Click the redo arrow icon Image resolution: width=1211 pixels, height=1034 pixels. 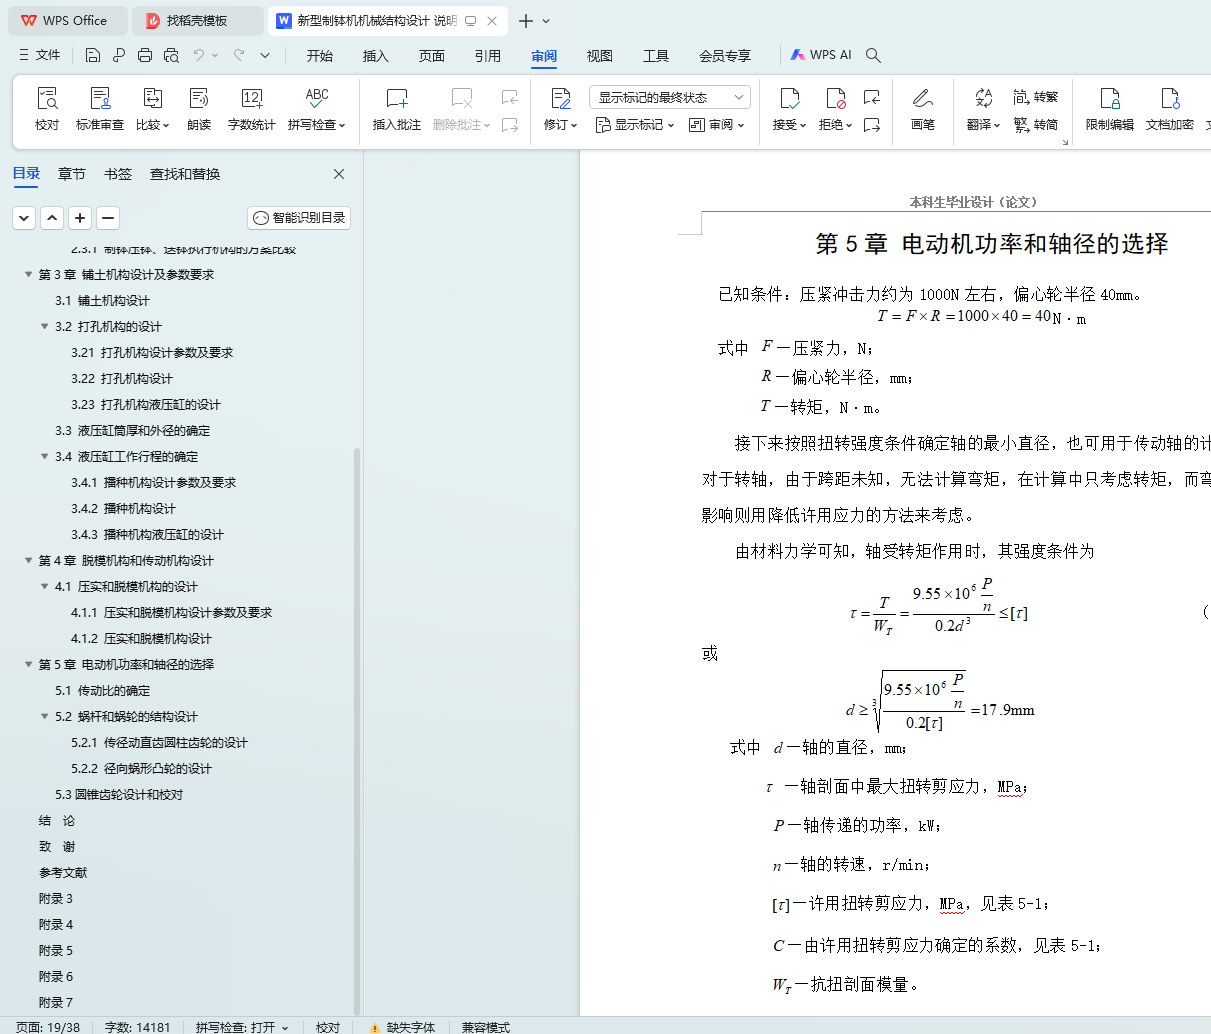coord(239,55)
